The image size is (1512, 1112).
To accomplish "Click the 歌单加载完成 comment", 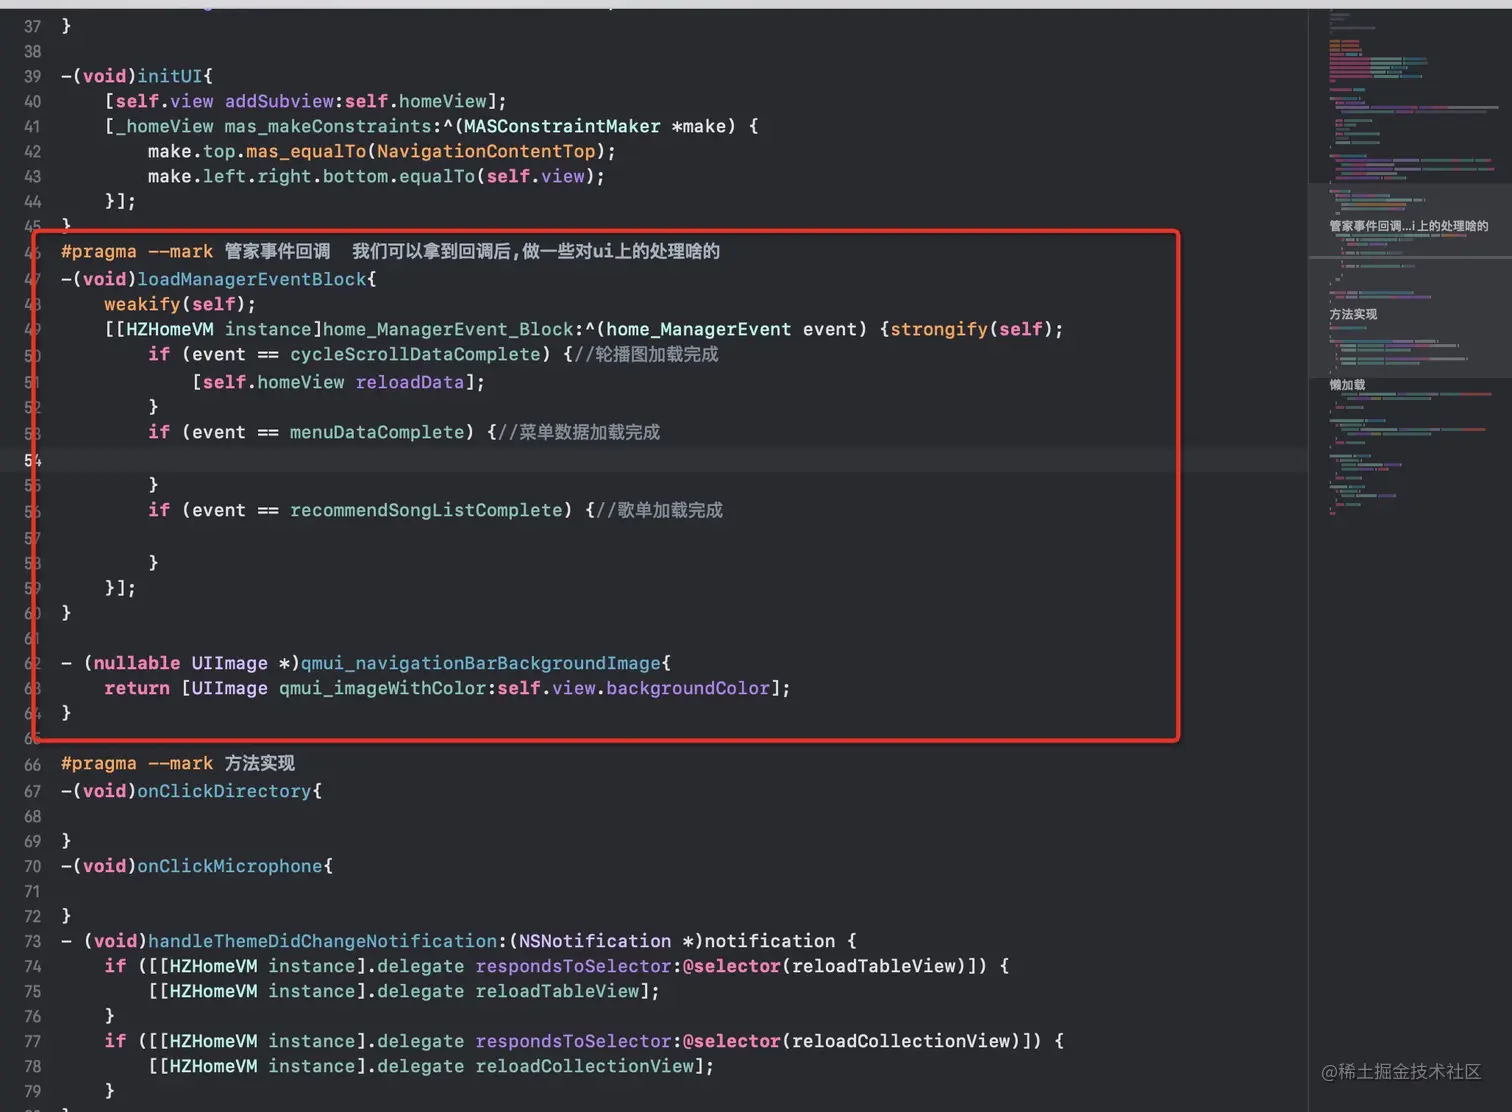I will [x=659, y=510].
